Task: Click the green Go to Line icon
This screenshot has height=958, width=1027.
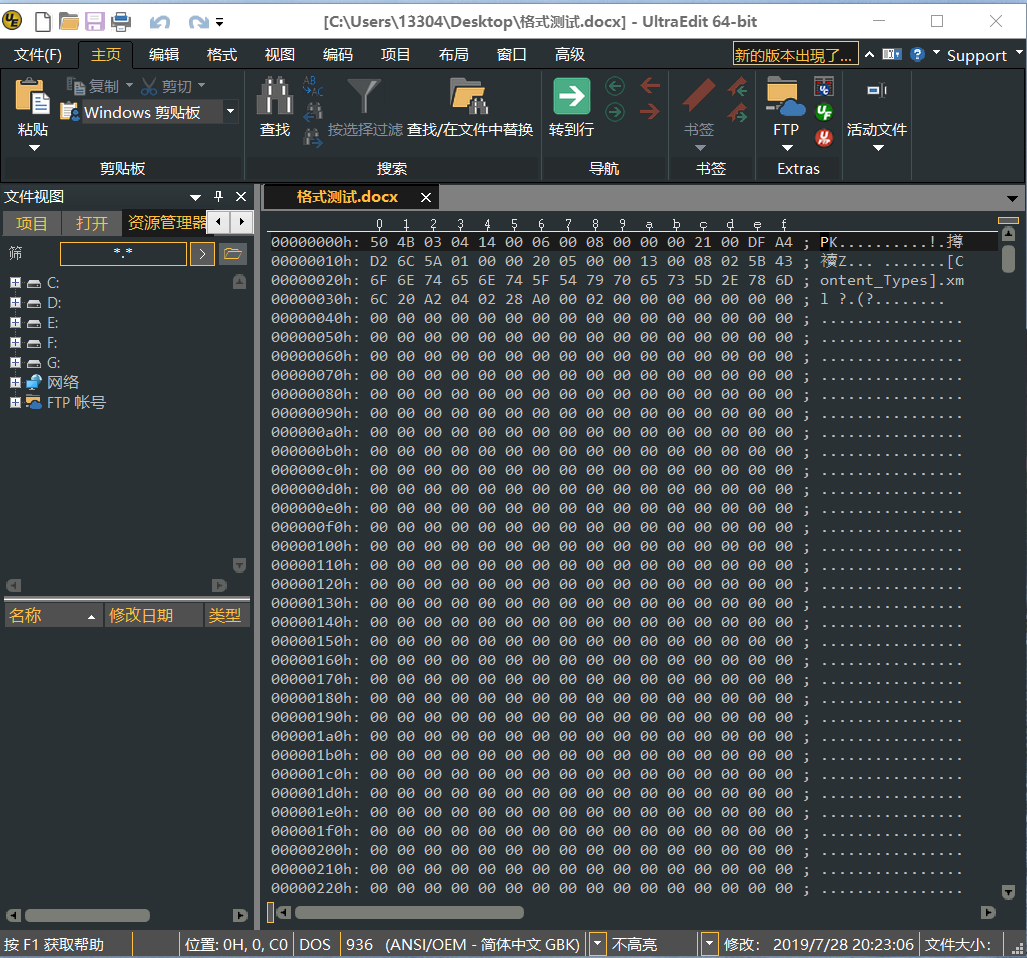Action: pyautogui.click(x=571, y=96)
